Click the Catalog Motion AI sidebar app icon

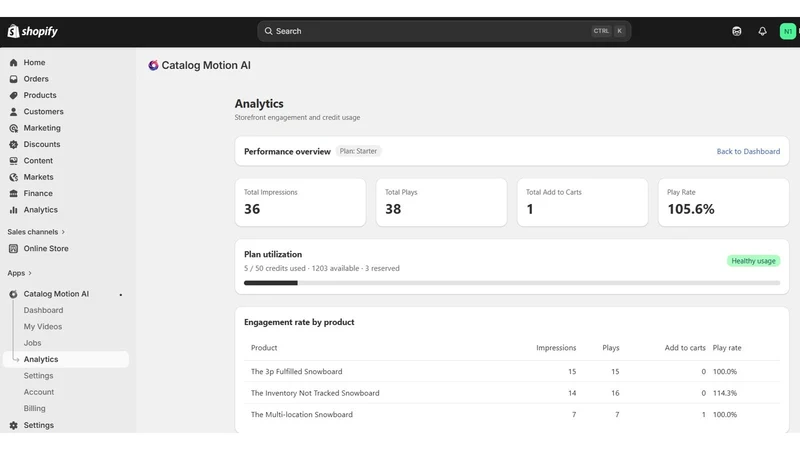click(13, 294)
